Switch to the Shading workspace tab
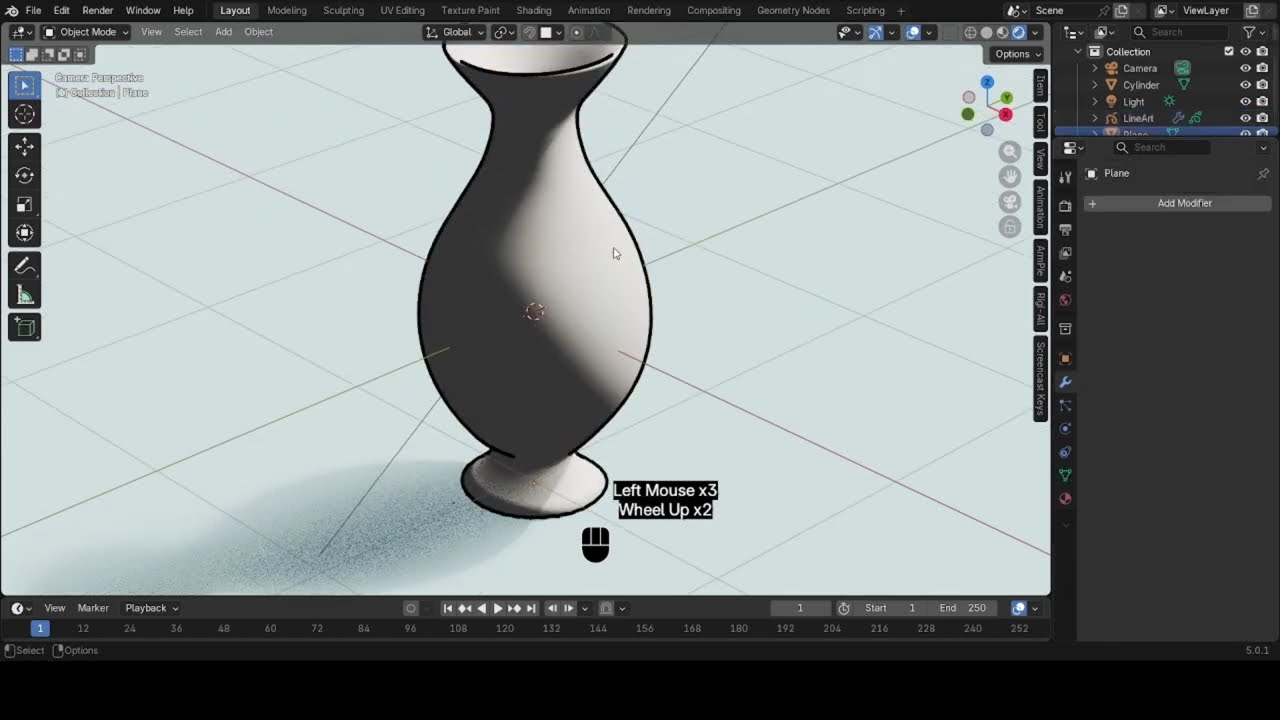1280x720 pixels. pyautogui.click(x=533, y=10)
